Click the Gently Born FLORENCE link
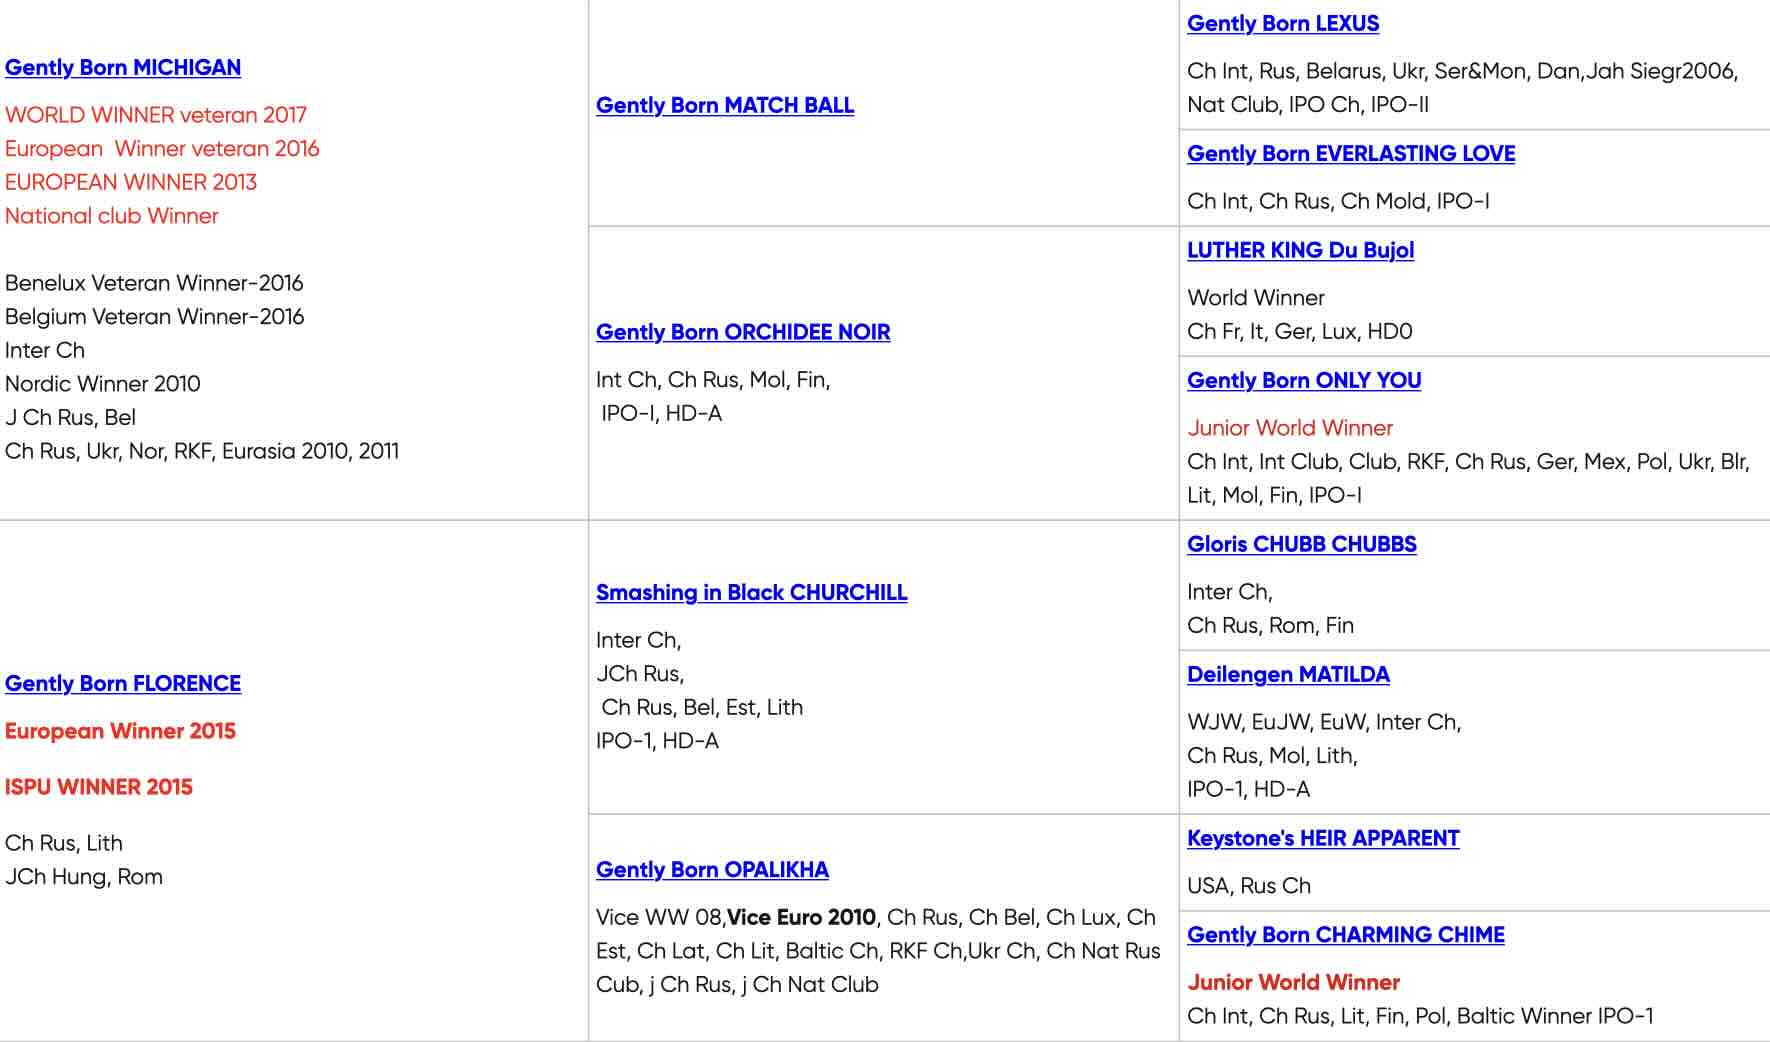1770x1042 pixels. [x=123, y=683]
